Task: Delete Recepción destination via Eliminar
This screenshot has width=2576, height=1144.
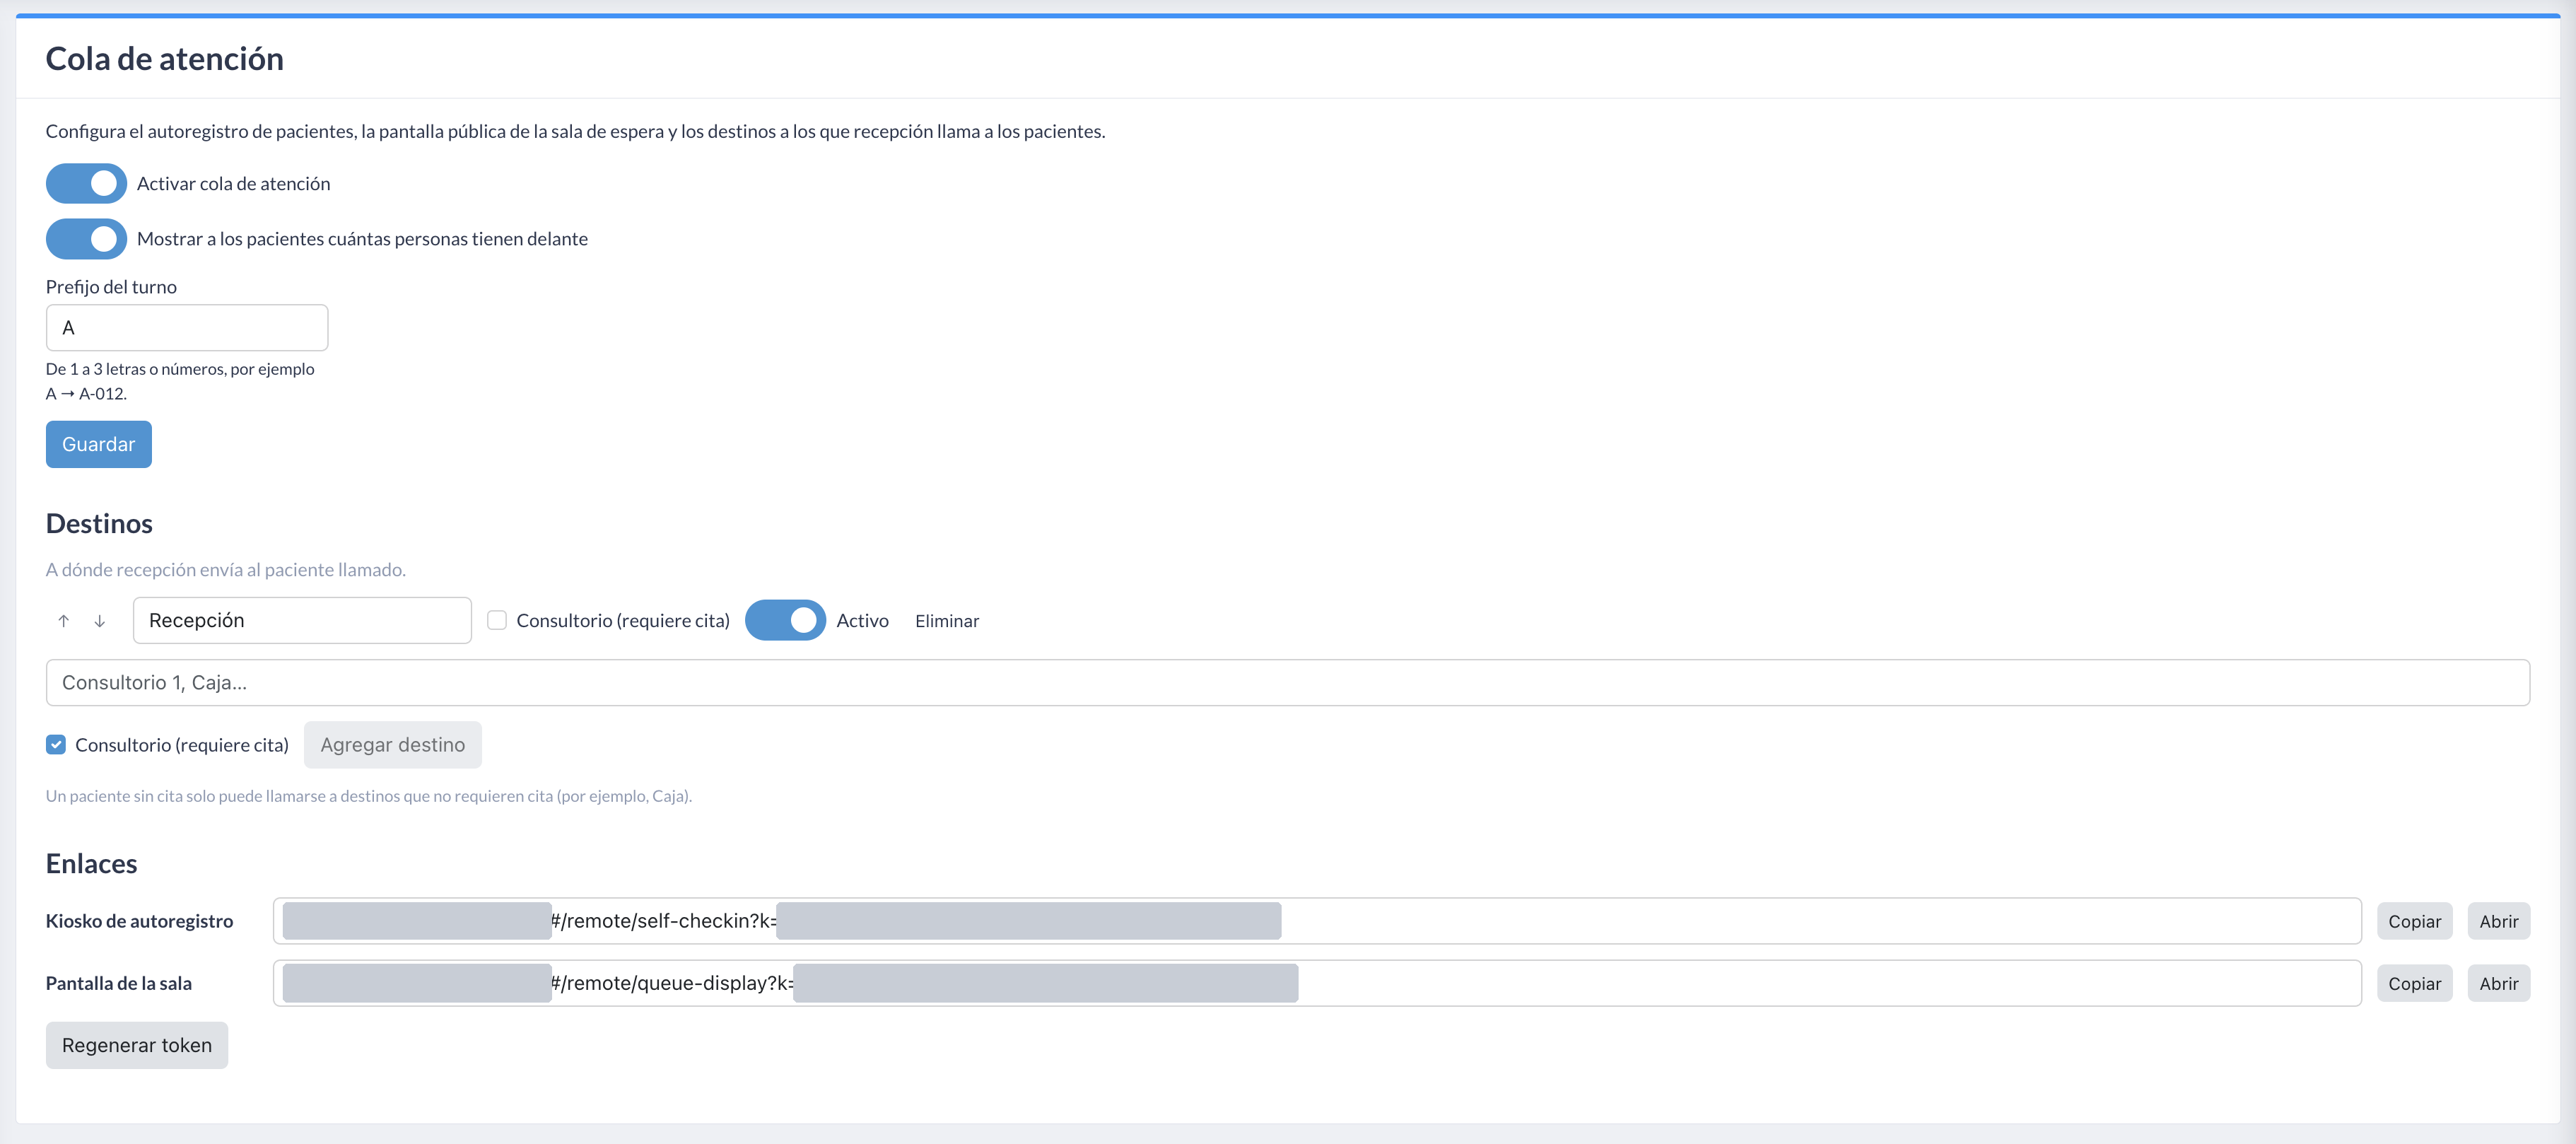Action: [x=947, y=621]
